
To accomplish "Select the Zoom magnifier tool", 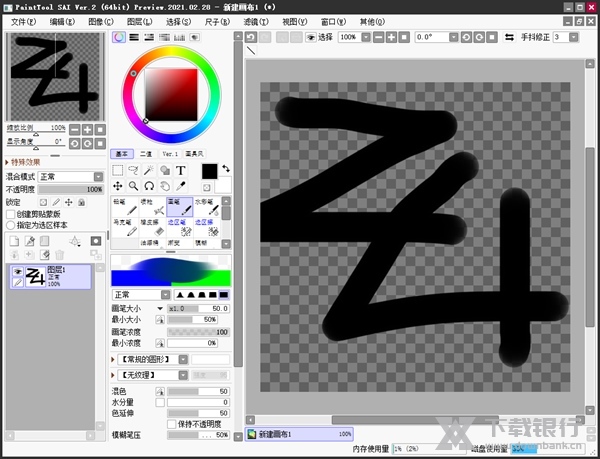I will (133, 186).
